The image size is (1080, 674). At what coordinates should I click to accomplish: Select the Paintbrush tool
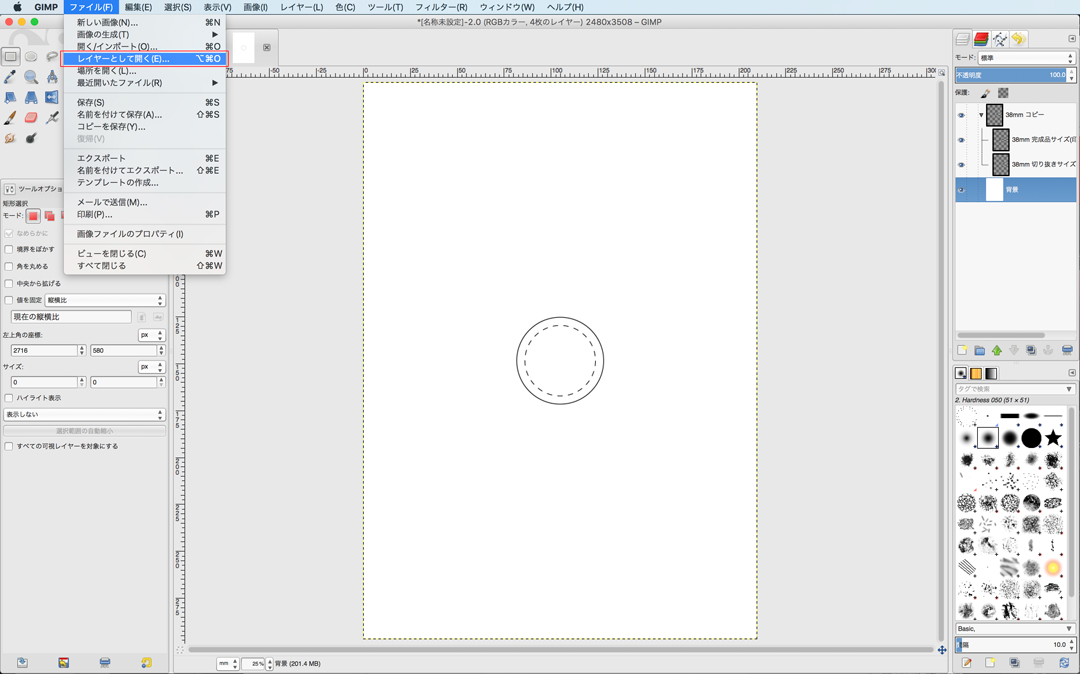10,118
